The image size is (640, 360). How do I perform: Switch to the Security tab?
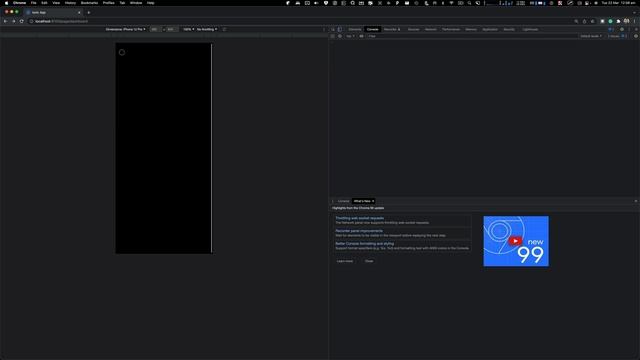(509, 29)
